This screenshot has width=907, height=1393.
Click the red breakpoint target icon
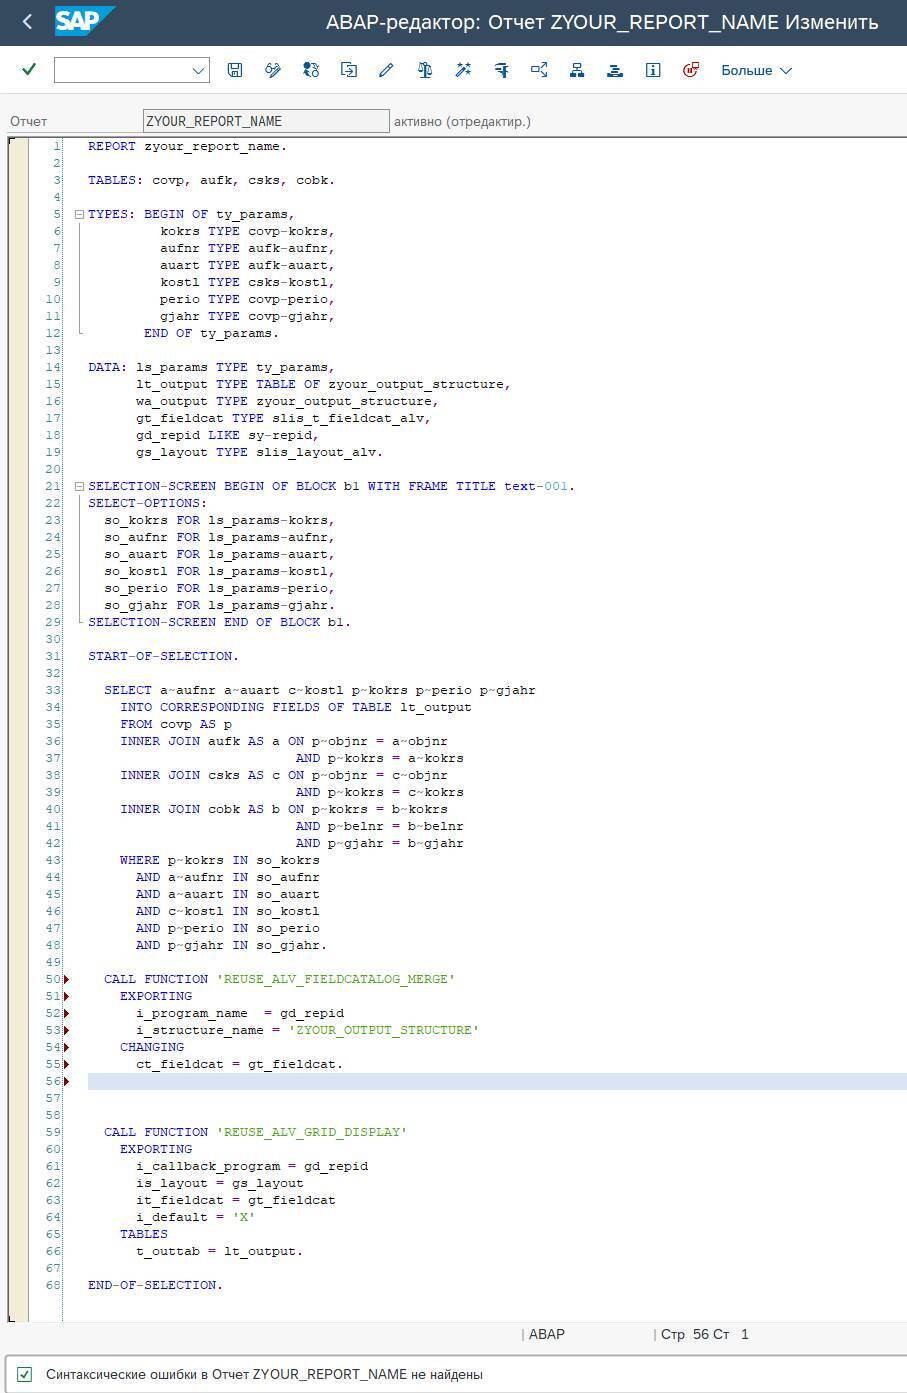[x=690, y=70]
